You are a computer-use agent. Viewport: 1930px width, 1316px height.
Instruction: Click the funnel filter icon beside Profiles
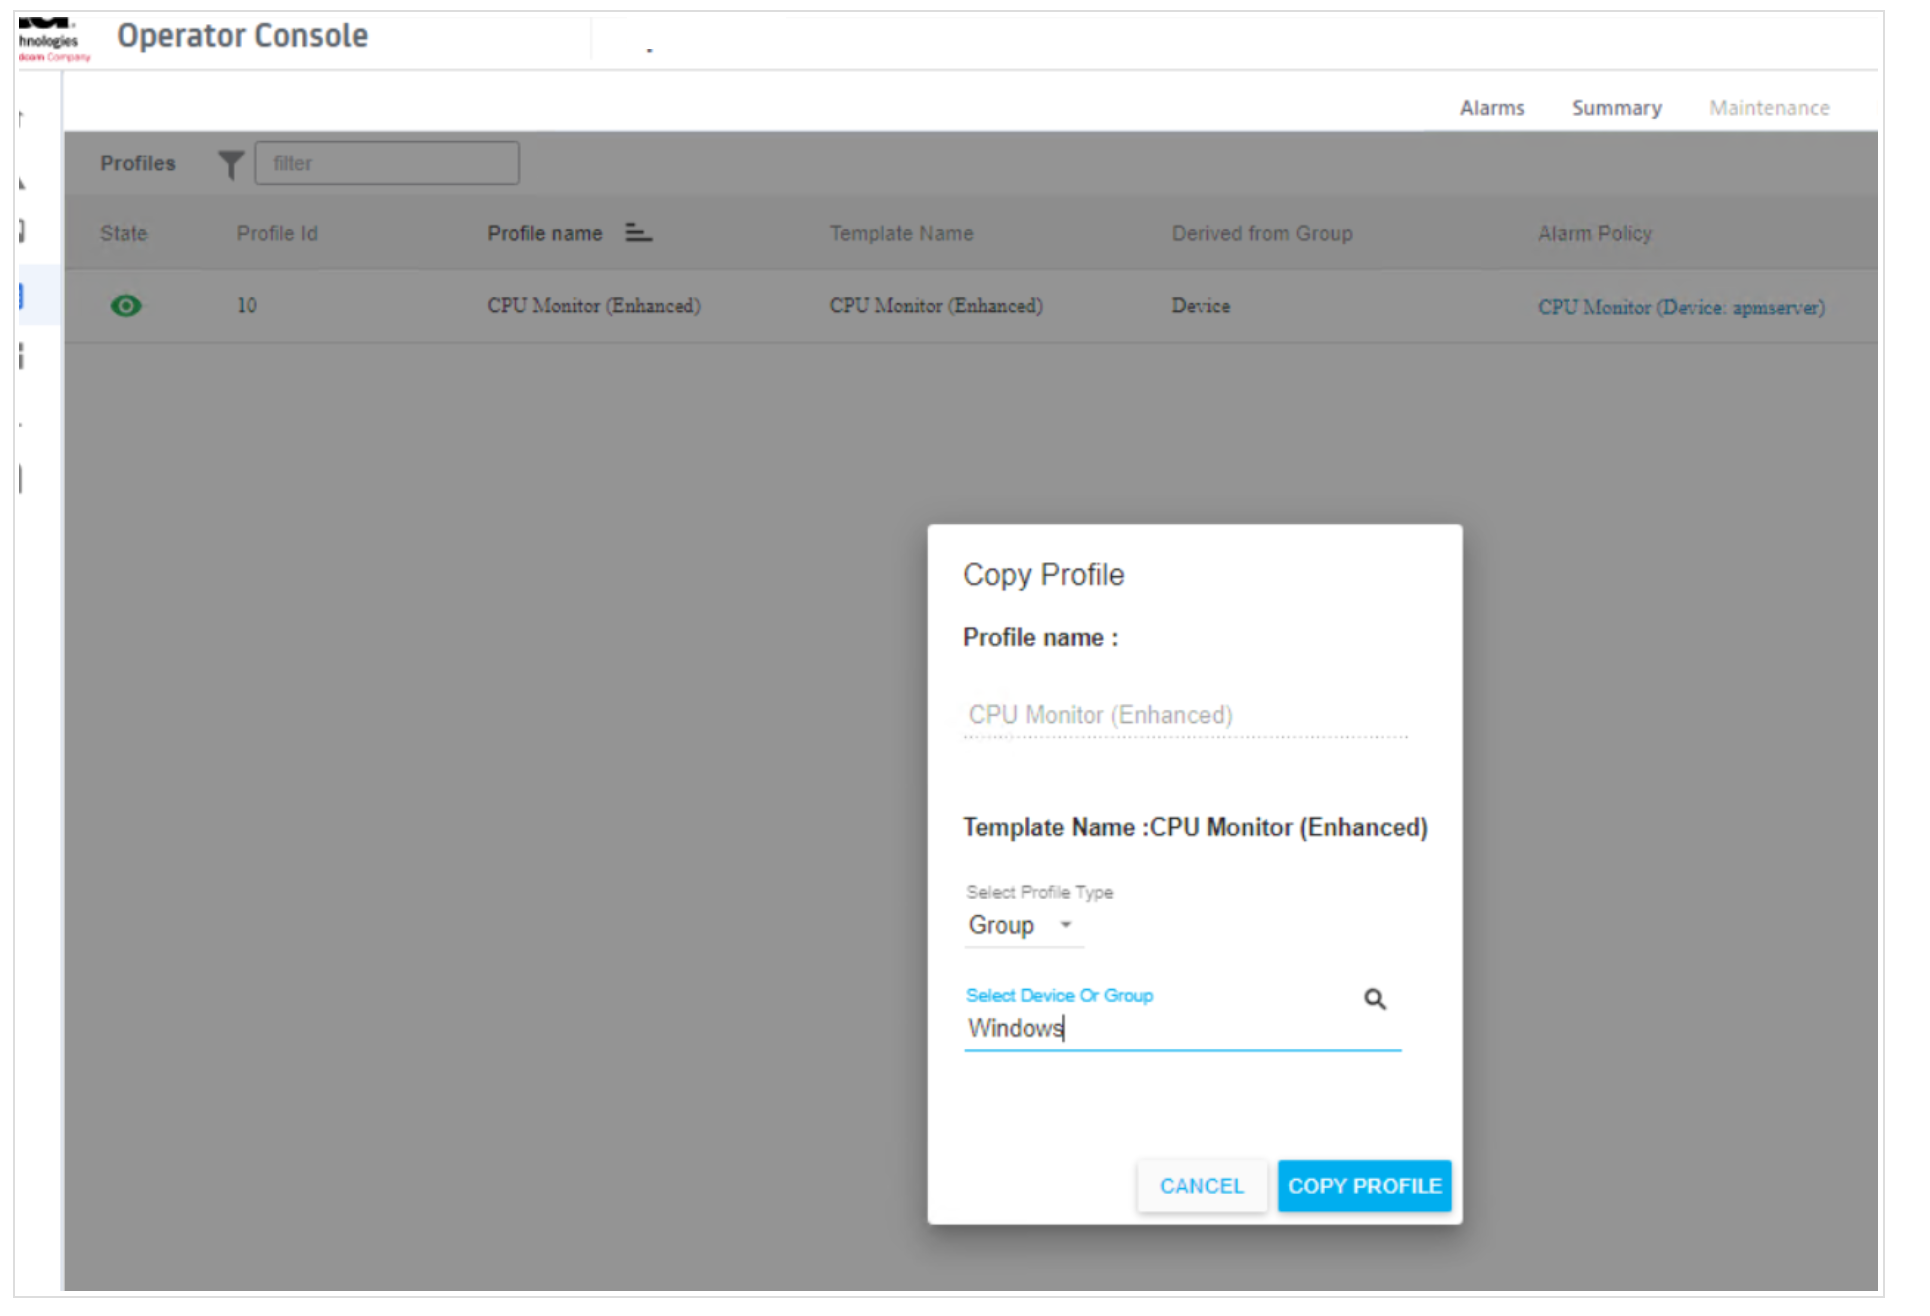point(231,165)
